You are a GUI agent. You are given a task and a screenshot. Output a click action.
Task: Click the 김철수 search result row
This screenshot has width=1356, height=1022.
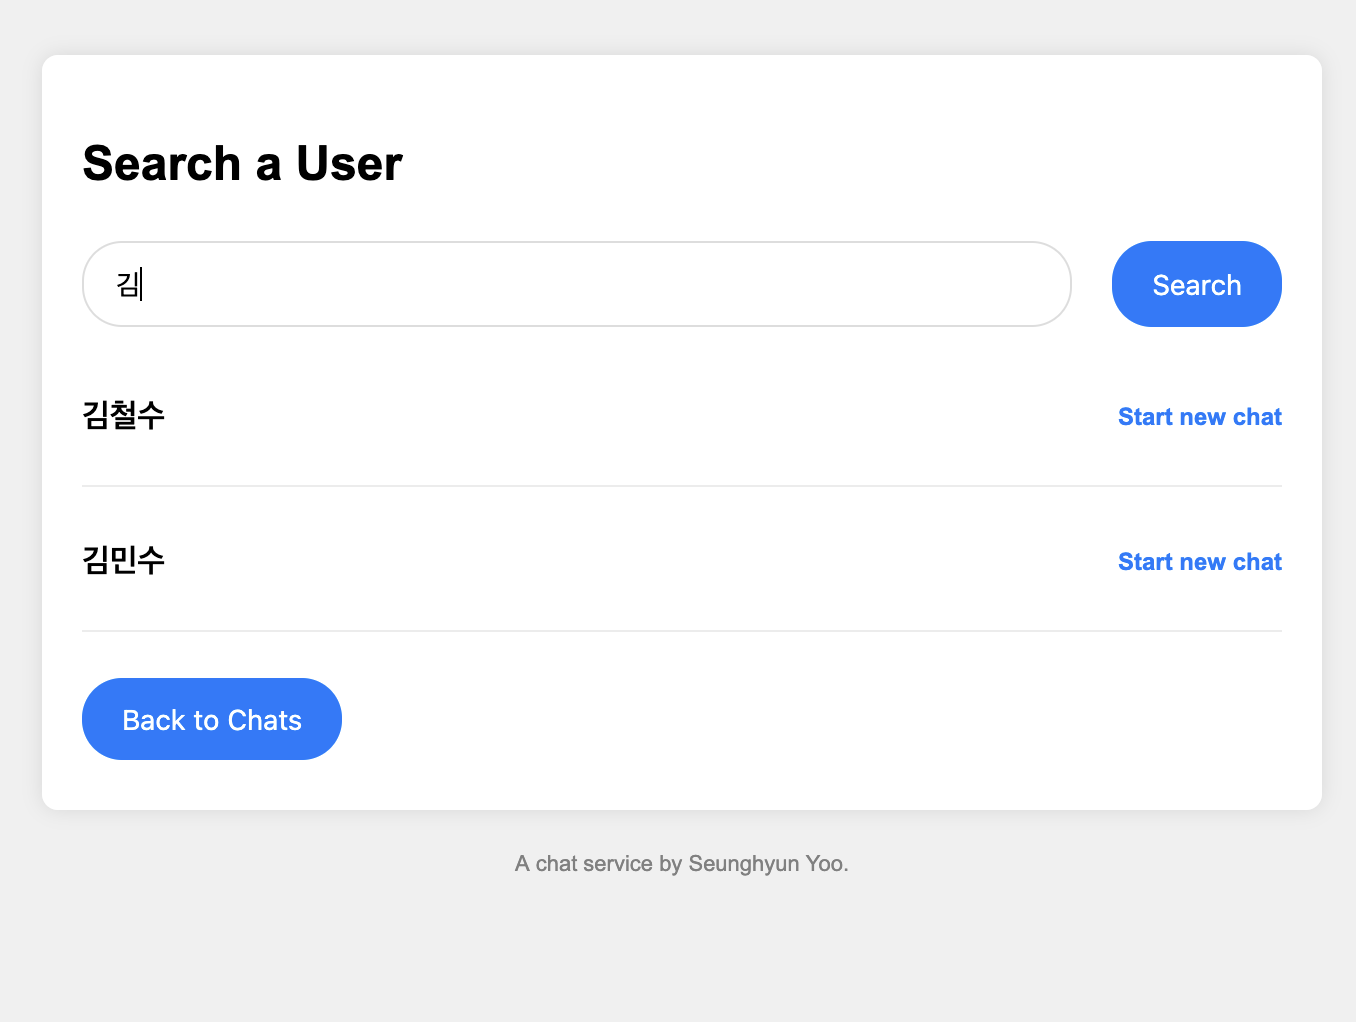[600, 416]
